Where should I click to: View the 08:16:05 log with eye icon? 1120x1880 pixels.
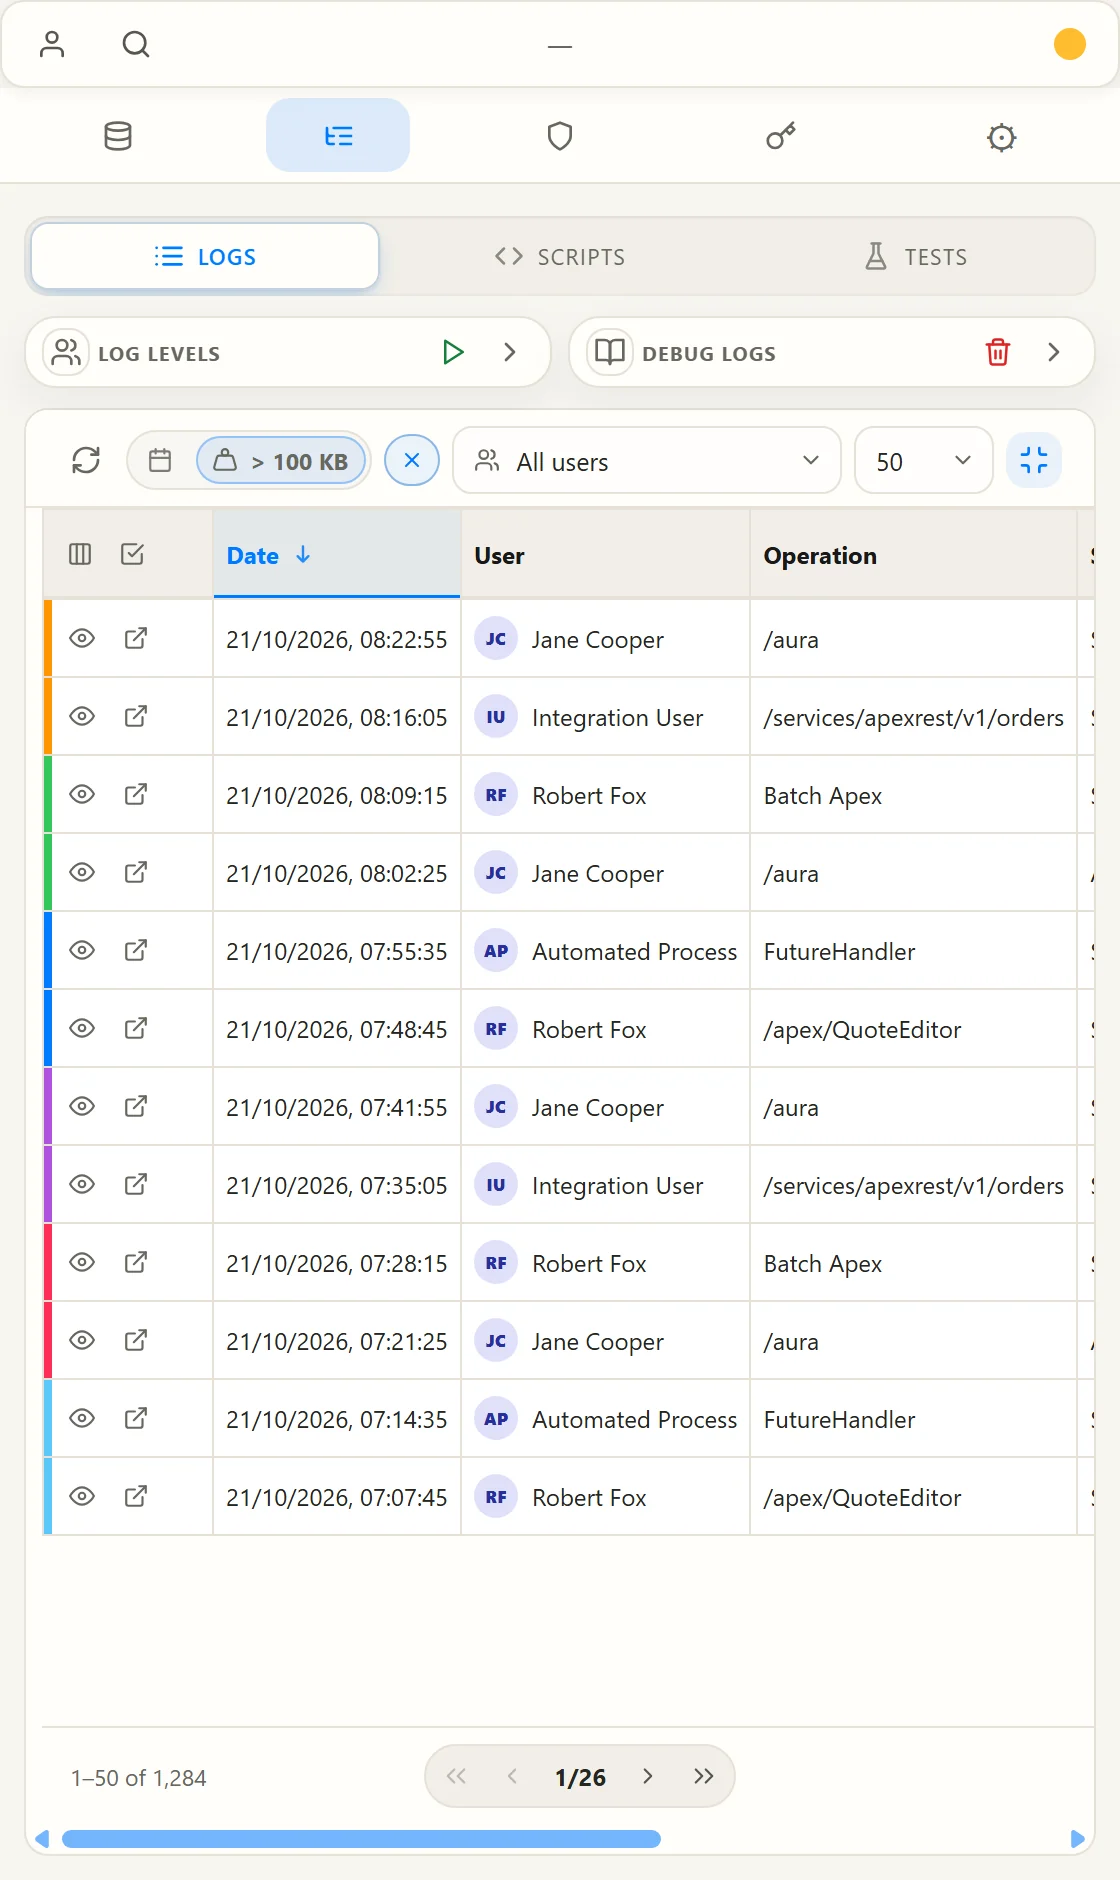coord(82,716)
